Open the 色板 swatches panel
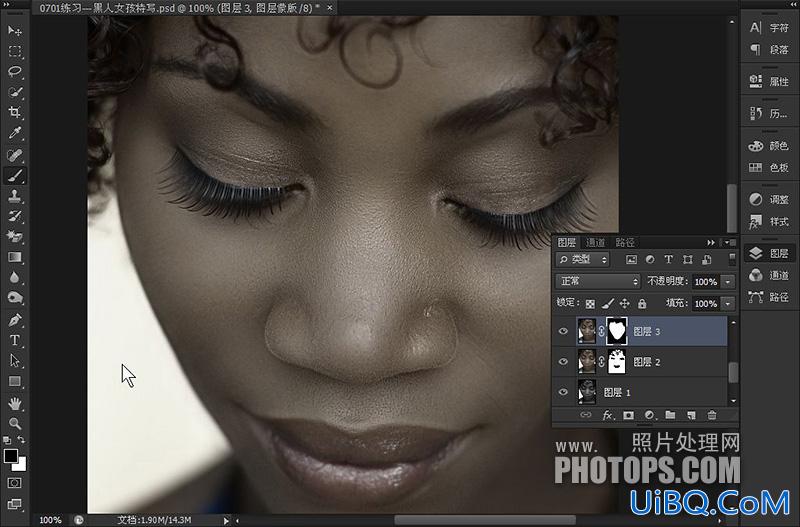 [x=769, y=167]
